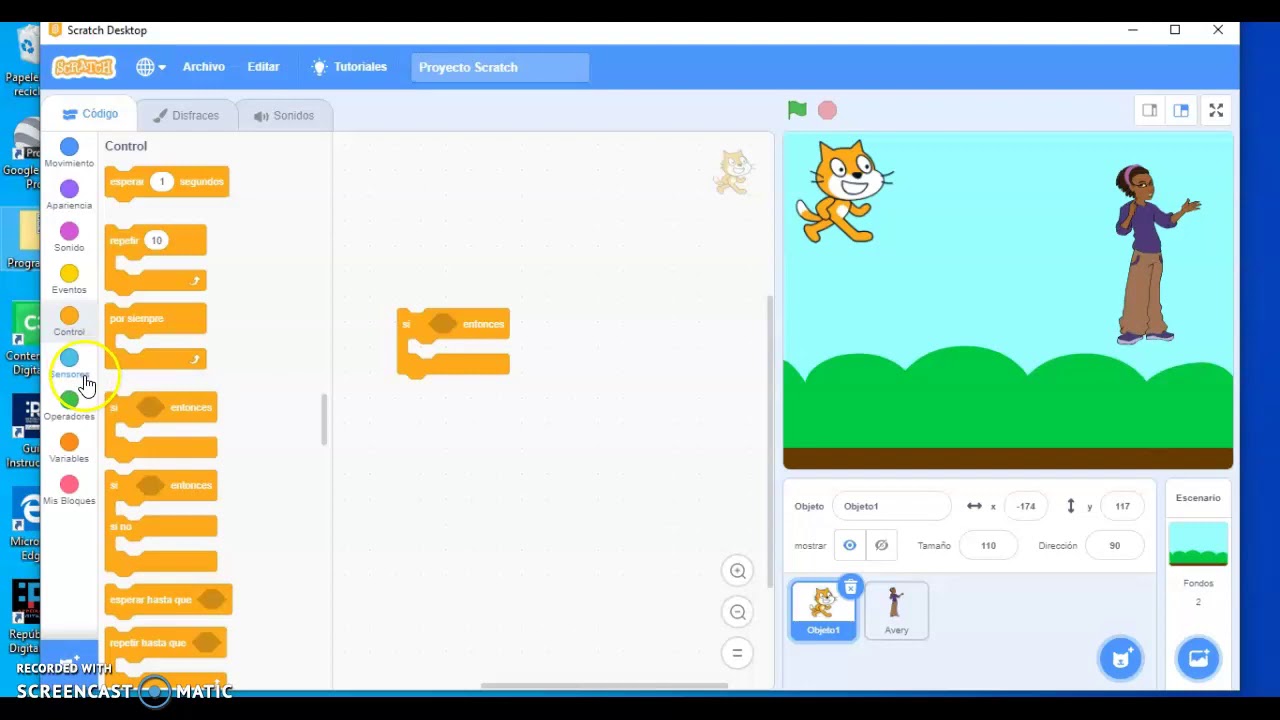Screen dimensions: 1280x720
Task: Click the workspace horizontal scrollbar
Action: coord(604,686)
